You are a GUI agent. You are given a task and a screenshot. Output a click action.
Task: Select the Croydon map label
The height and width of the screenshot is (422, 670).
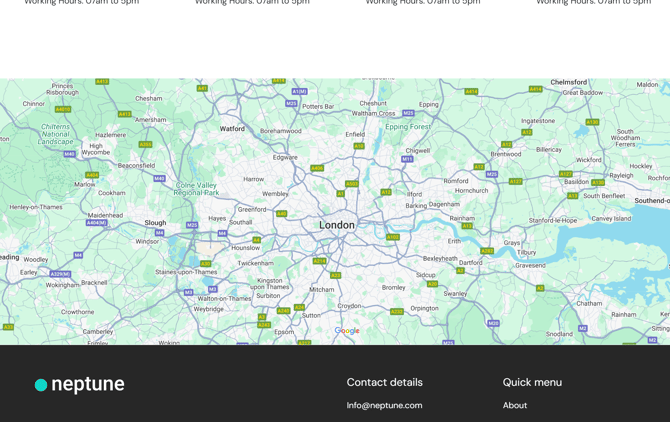coord(349,306)
